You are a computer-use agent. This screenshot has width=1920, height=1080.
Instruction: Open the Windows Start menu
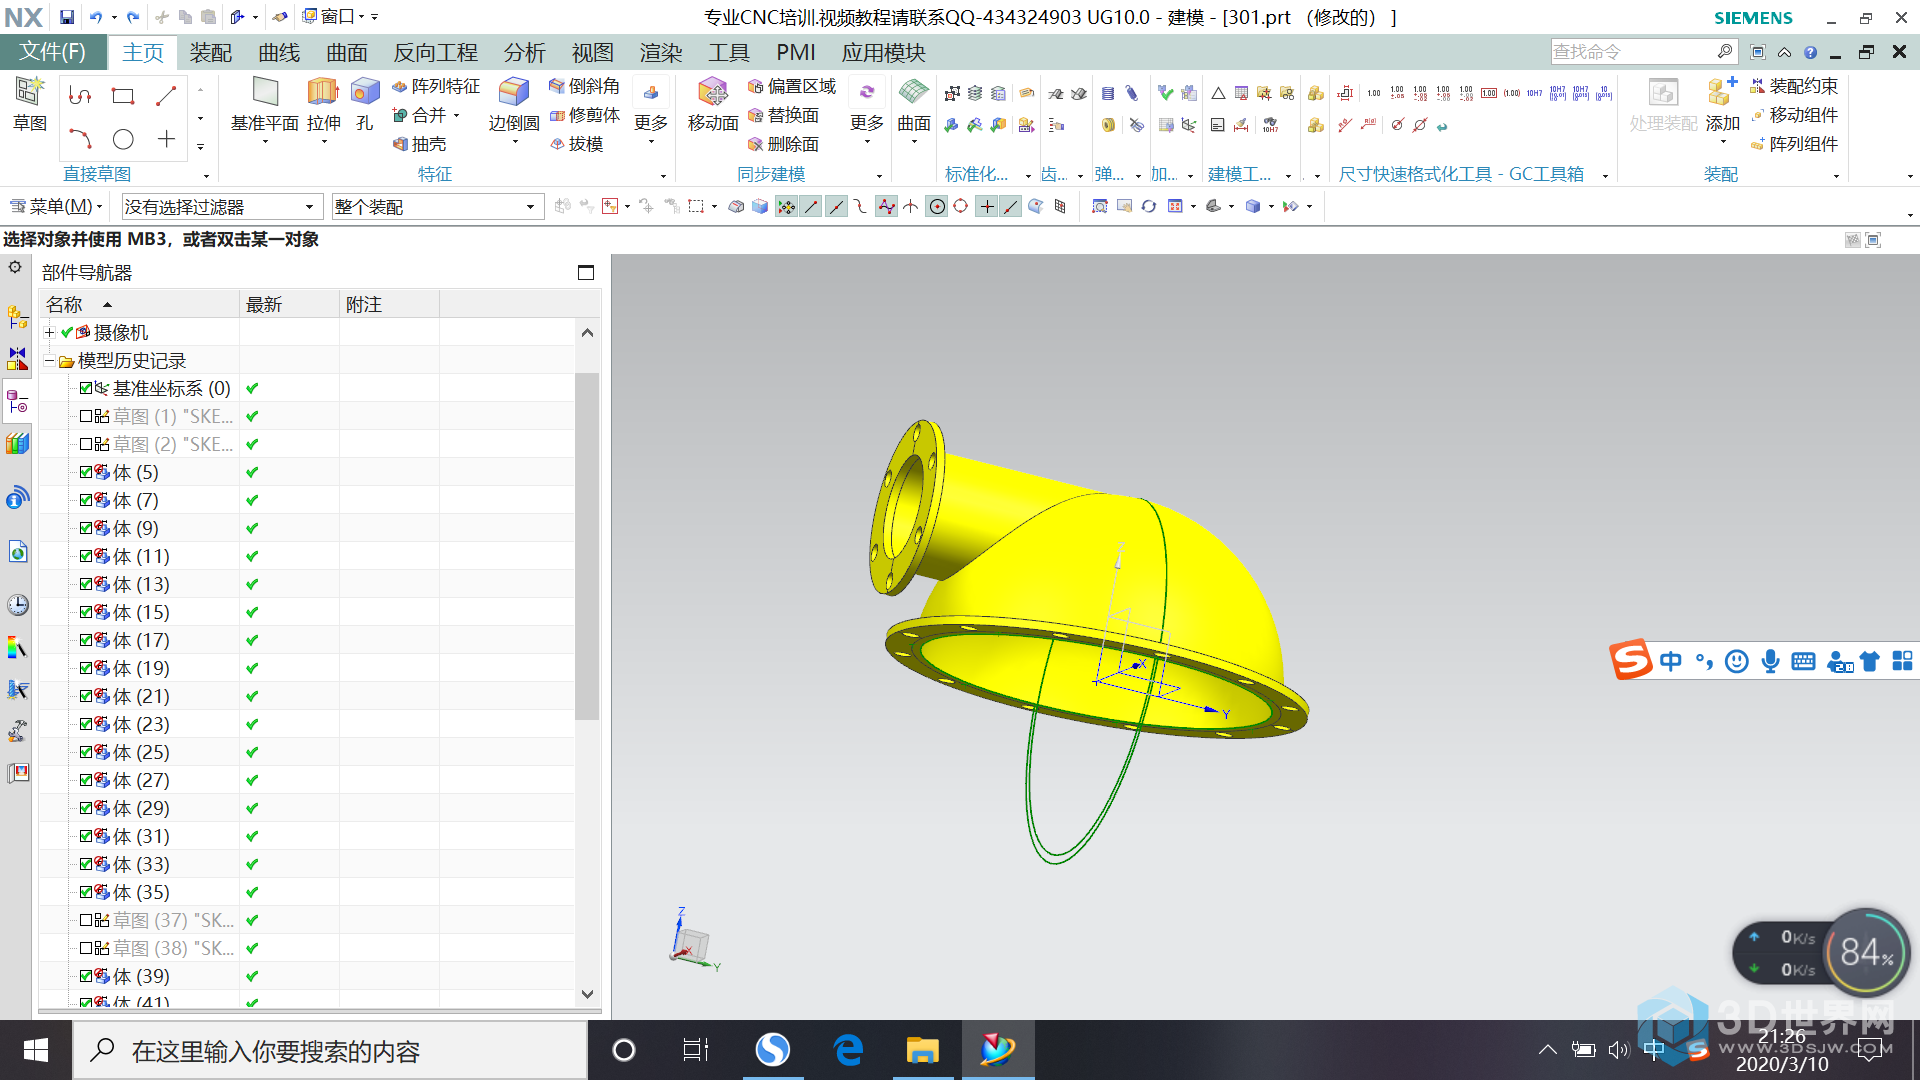click(x=36, y=1051)
